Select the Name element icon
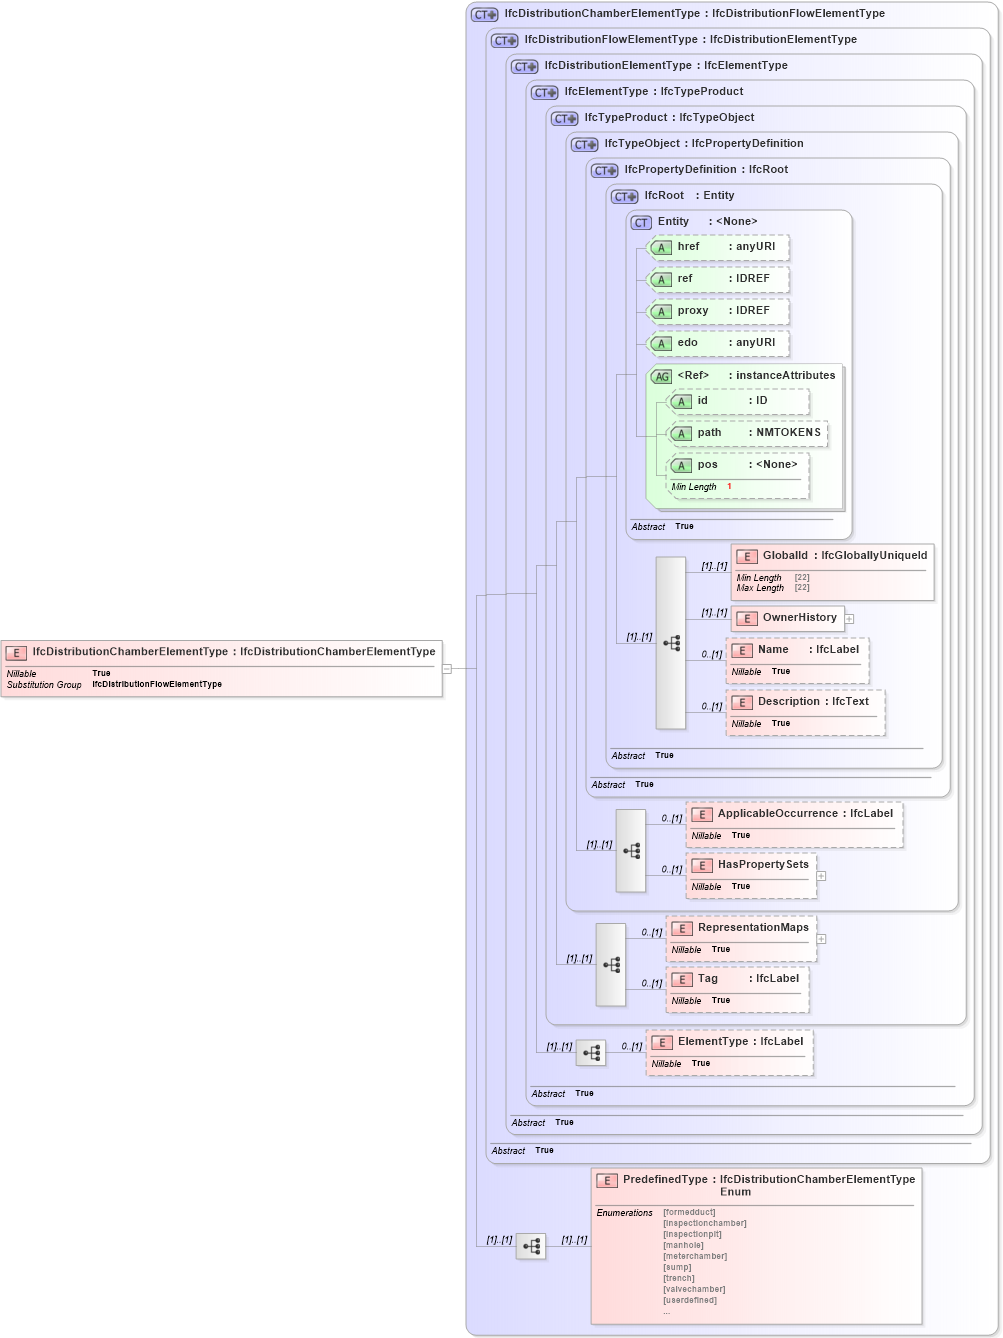Viewport: 1003px width, 1338px height. tap(743, 650)
